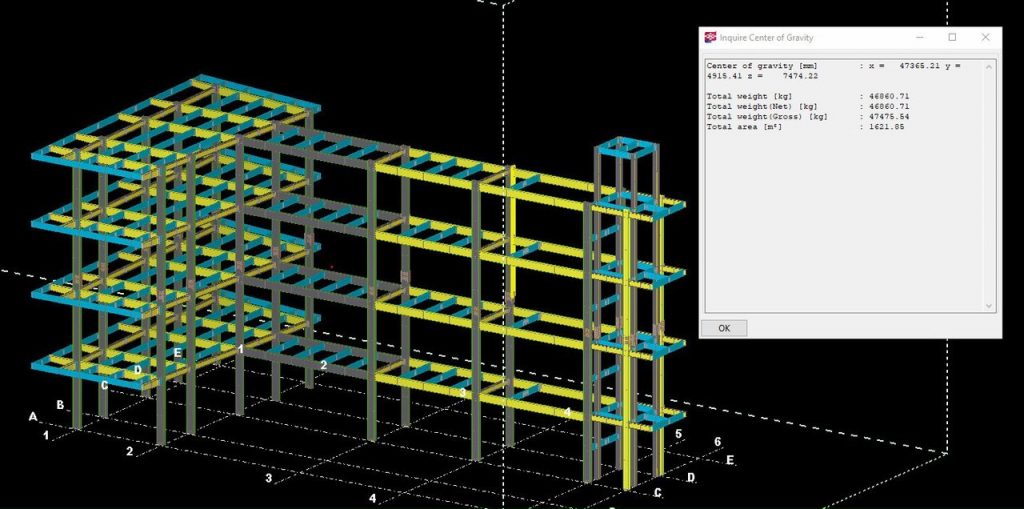The height and width of the screenshot is (509, 1024).
Task: Minimize the Inquire Center of Gravity window
Action: (918, 37)
